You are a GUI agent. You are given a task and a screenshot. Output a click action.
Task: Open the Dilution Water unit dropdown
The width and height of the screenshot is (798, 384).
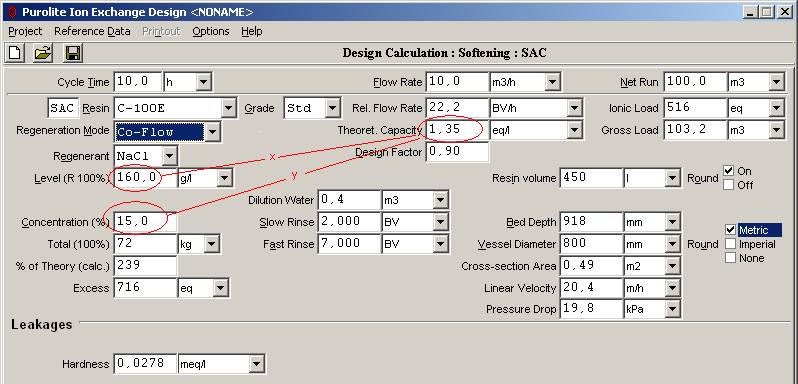441,200
